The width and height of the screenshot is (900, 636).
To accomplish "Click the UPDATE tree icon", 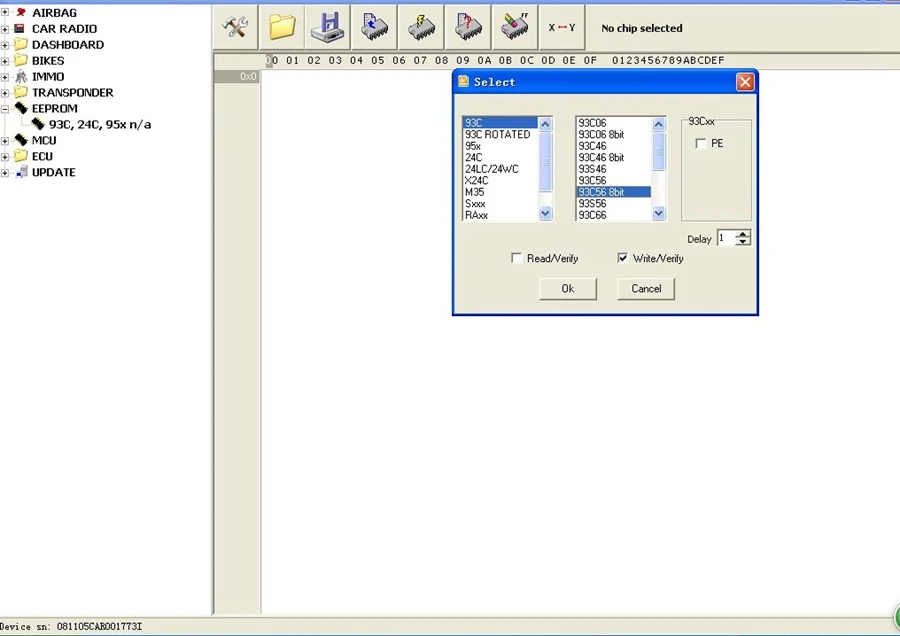I will click(21, 172).
